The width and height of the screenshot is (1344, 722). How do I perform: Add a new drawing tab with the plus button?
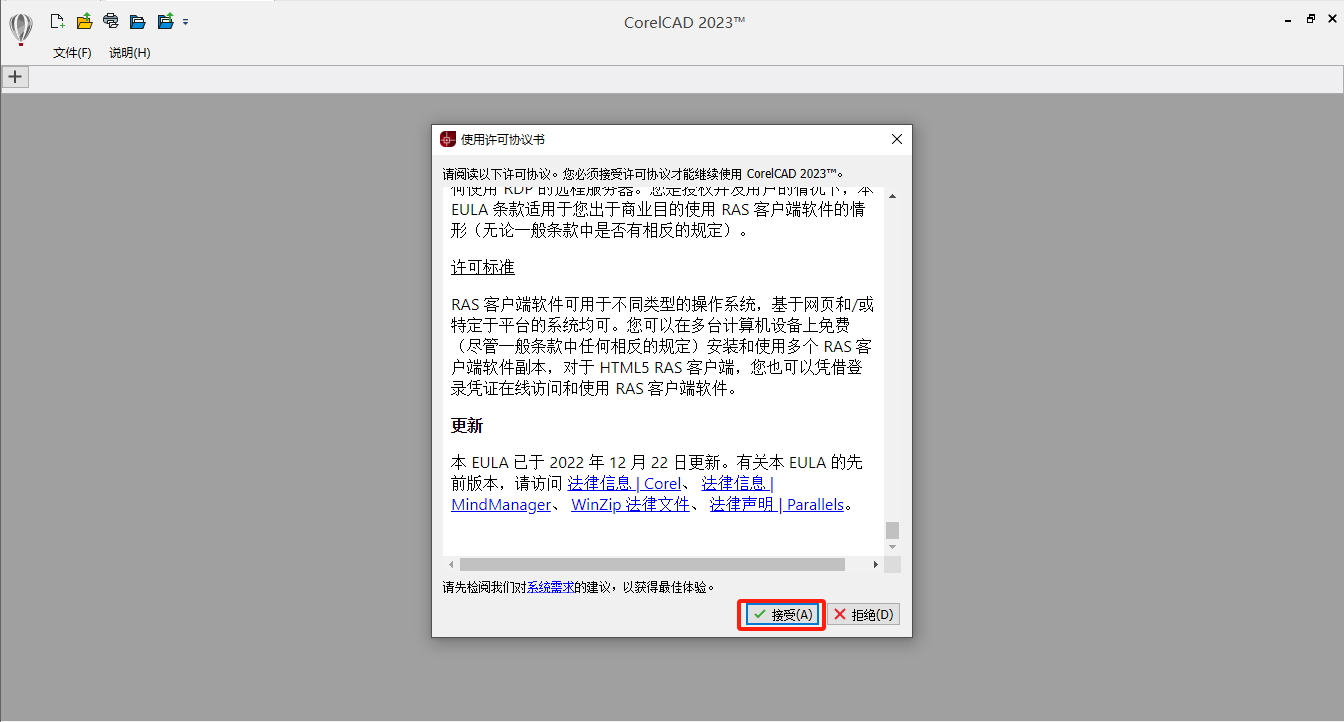tap(15, 77)
